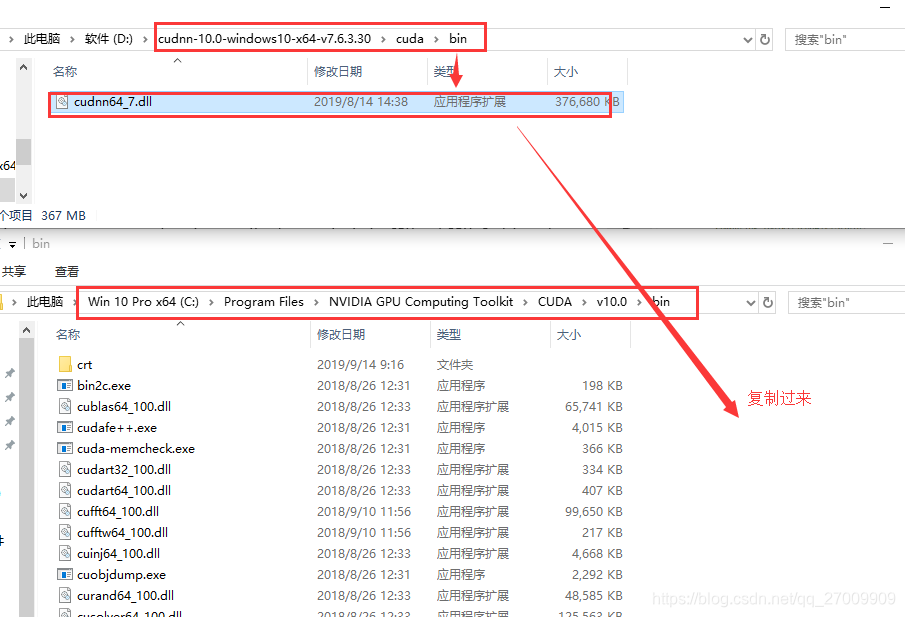Click the quick access toolbar dropdown arrow

pos(12,245)
